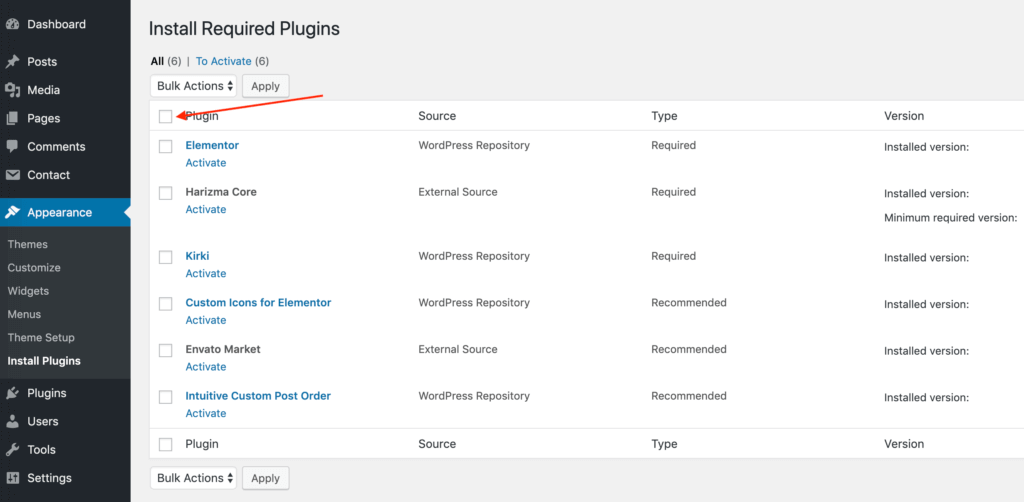1024x502 pixels.
Task: Go to Theme Setup in Appearance submenu
Action: [x=41, y=338]
